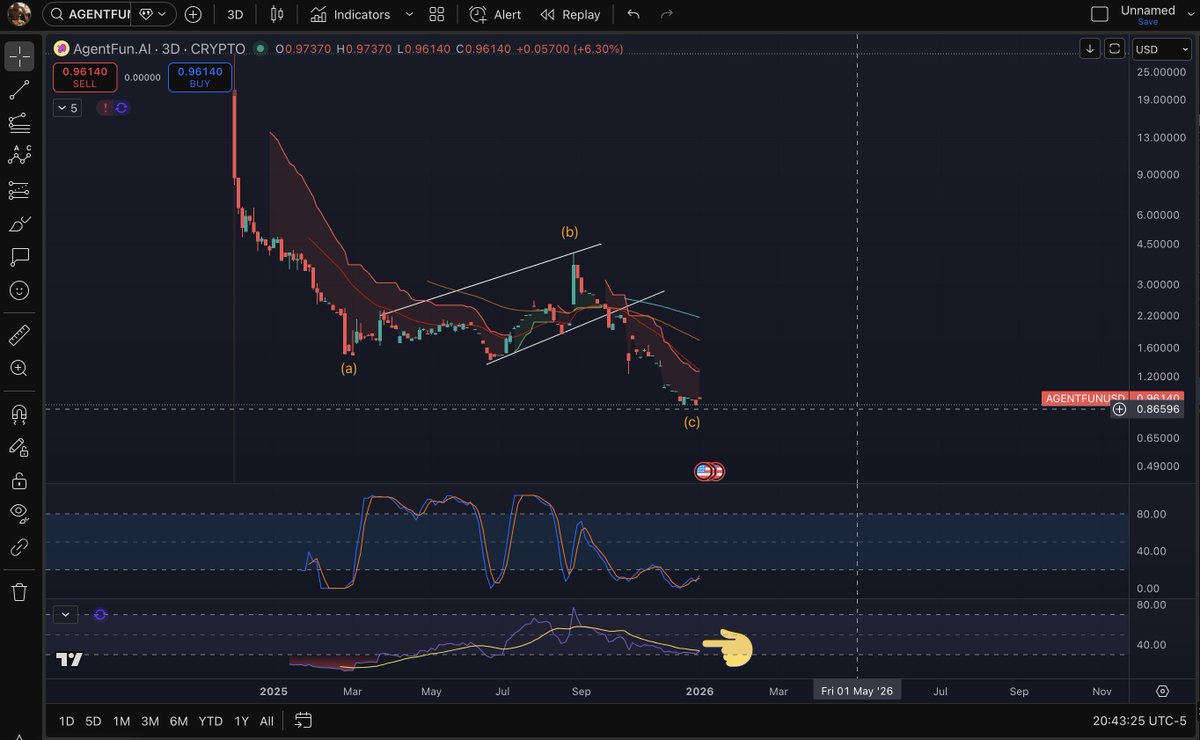Image resolution: width=1200 pixels, height=740 pixels.
Task: Toggle stay in drawing mode
Action: click(x=19, y=447)
